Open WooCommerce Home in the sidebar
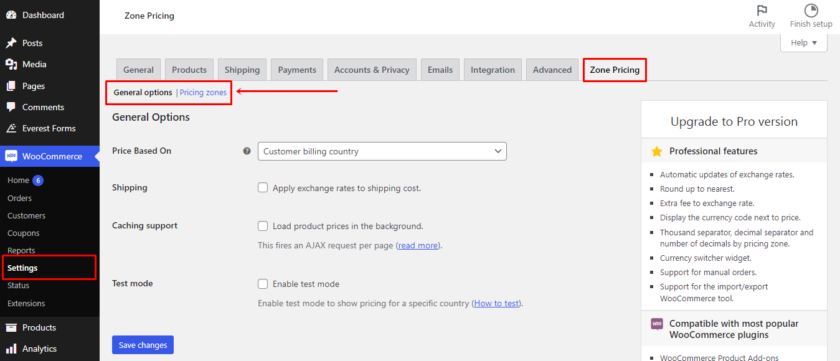This screenshot has height=361, width=840. [18, 180]
